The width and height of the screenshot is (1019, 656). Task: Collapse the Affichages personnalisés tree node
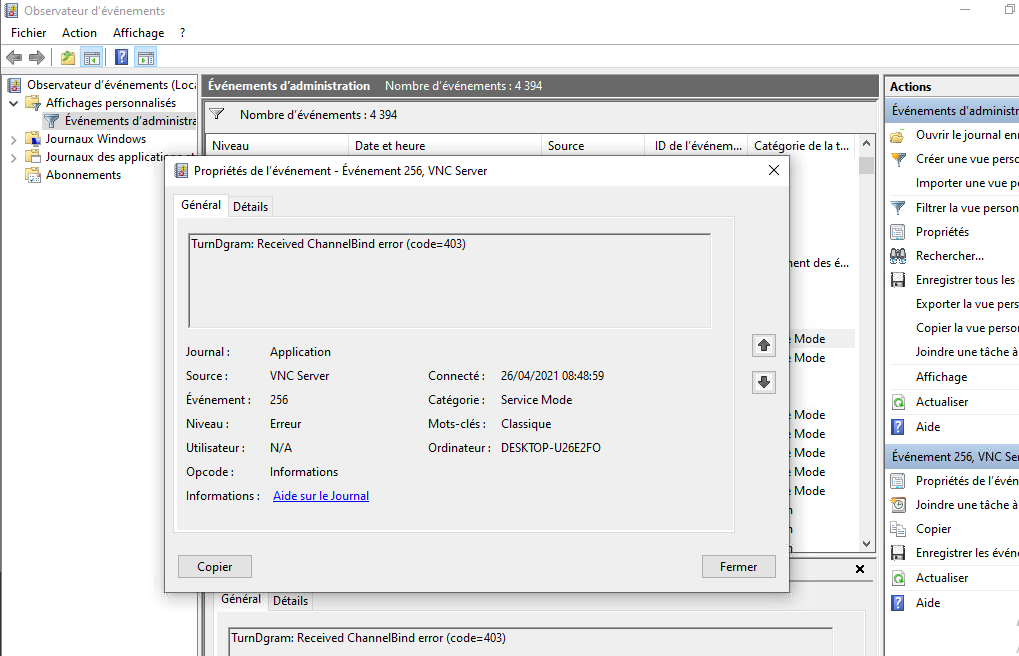click(x=13, y=104)
